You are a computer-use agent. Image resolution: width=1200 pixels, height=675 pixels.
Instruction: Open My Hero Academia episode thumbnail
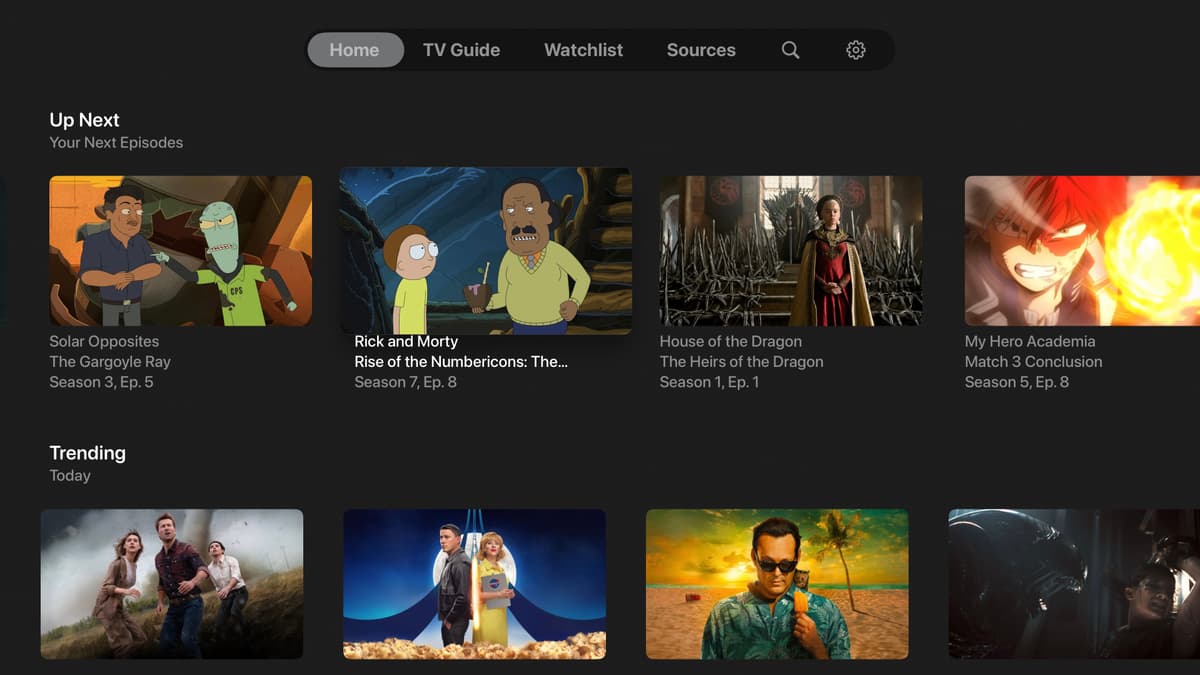point(1082,251)
